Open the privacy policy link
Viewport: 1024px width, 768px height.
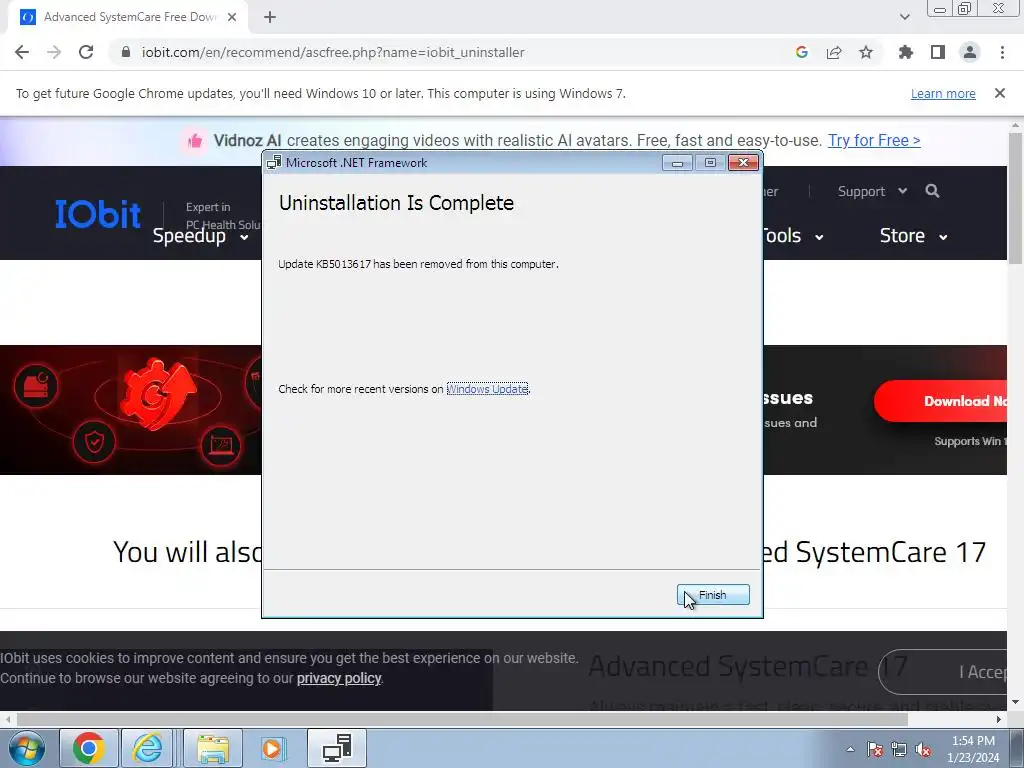tap(339, 679)
